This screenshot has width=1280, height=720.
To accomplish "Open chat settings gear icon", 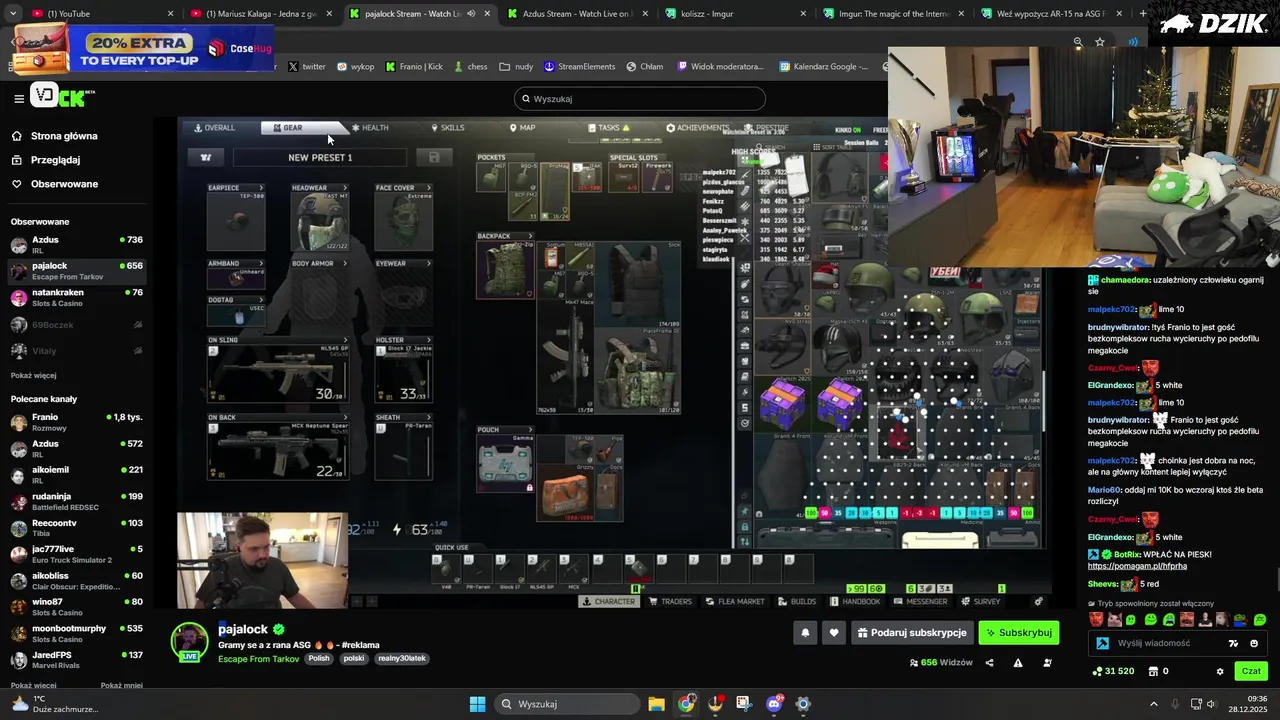I will tap(1220, 671).
